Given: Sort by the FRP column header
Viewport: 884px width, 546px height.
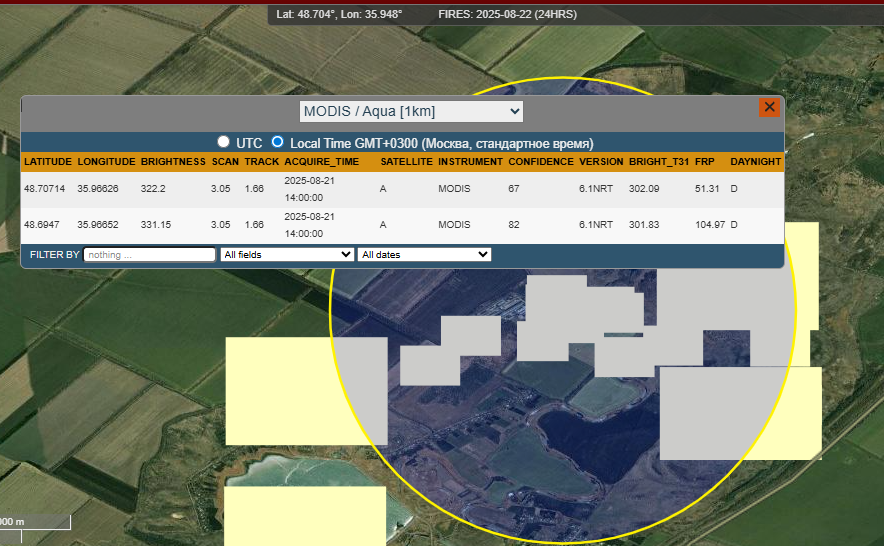Looking at the screenshot, I should [705, 161].
